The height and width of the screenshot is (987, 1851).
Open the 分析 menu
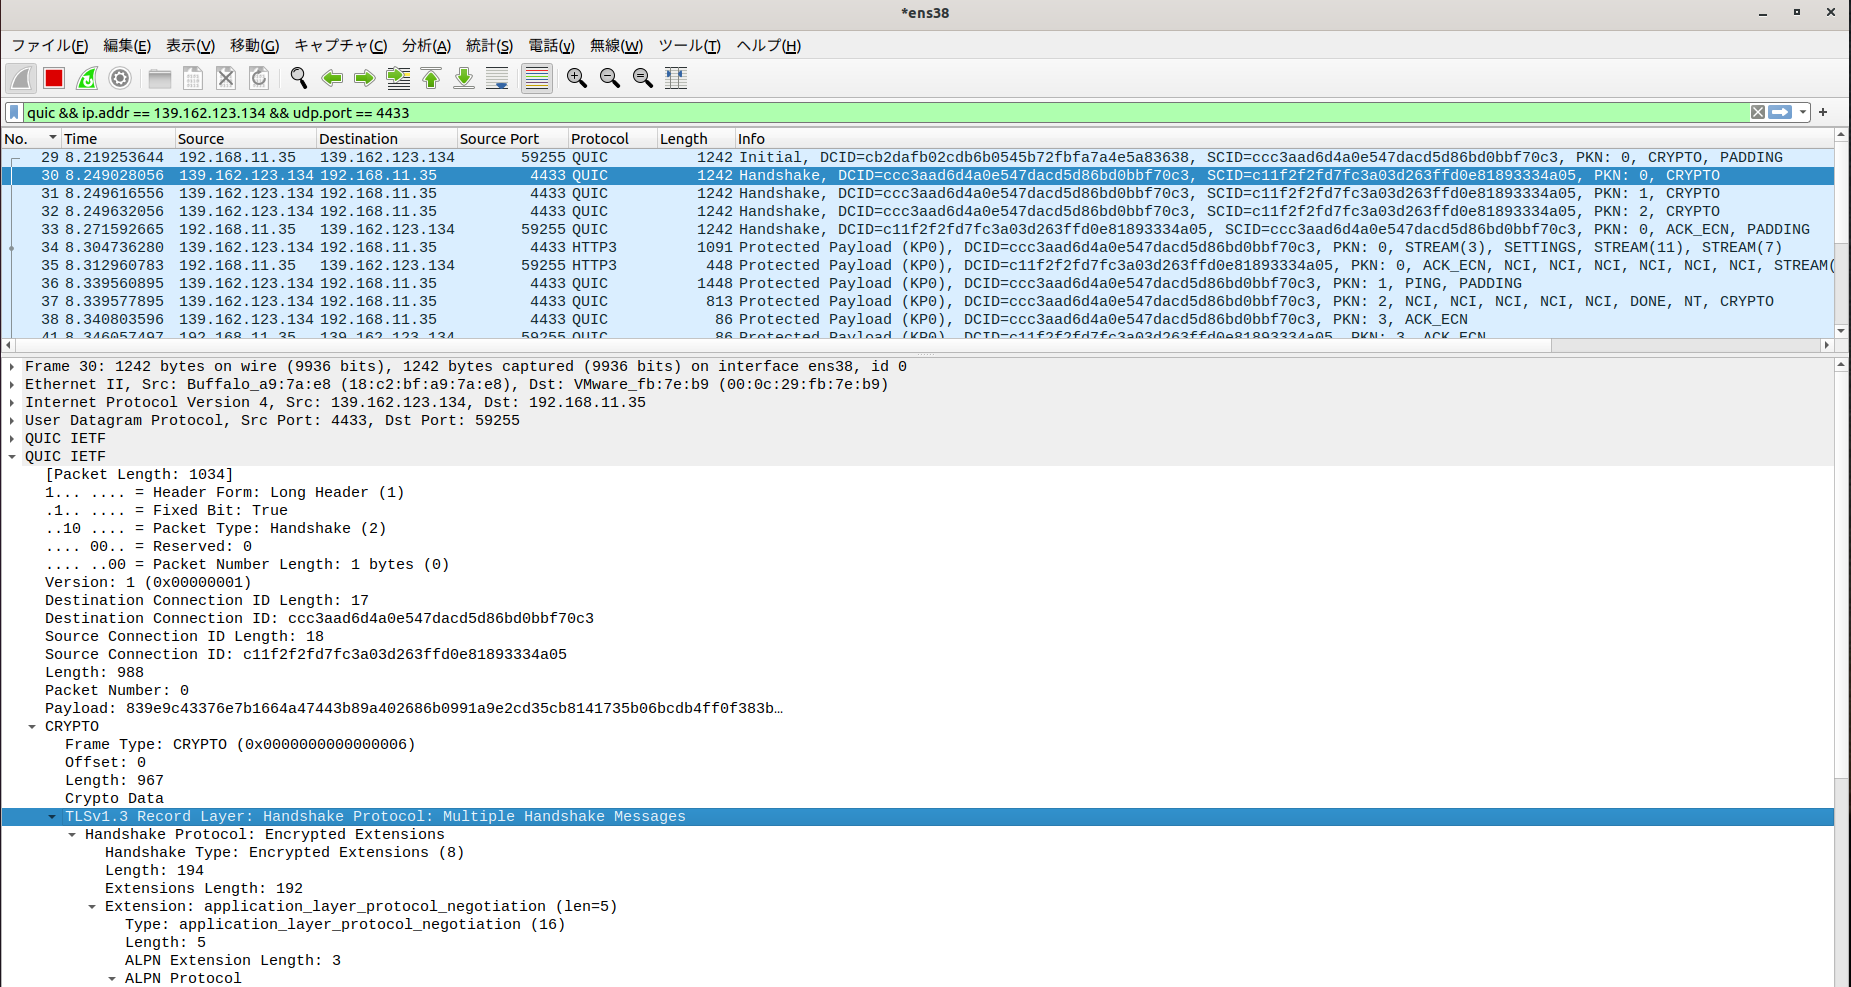pyautogui.click(x=425, y=46)
